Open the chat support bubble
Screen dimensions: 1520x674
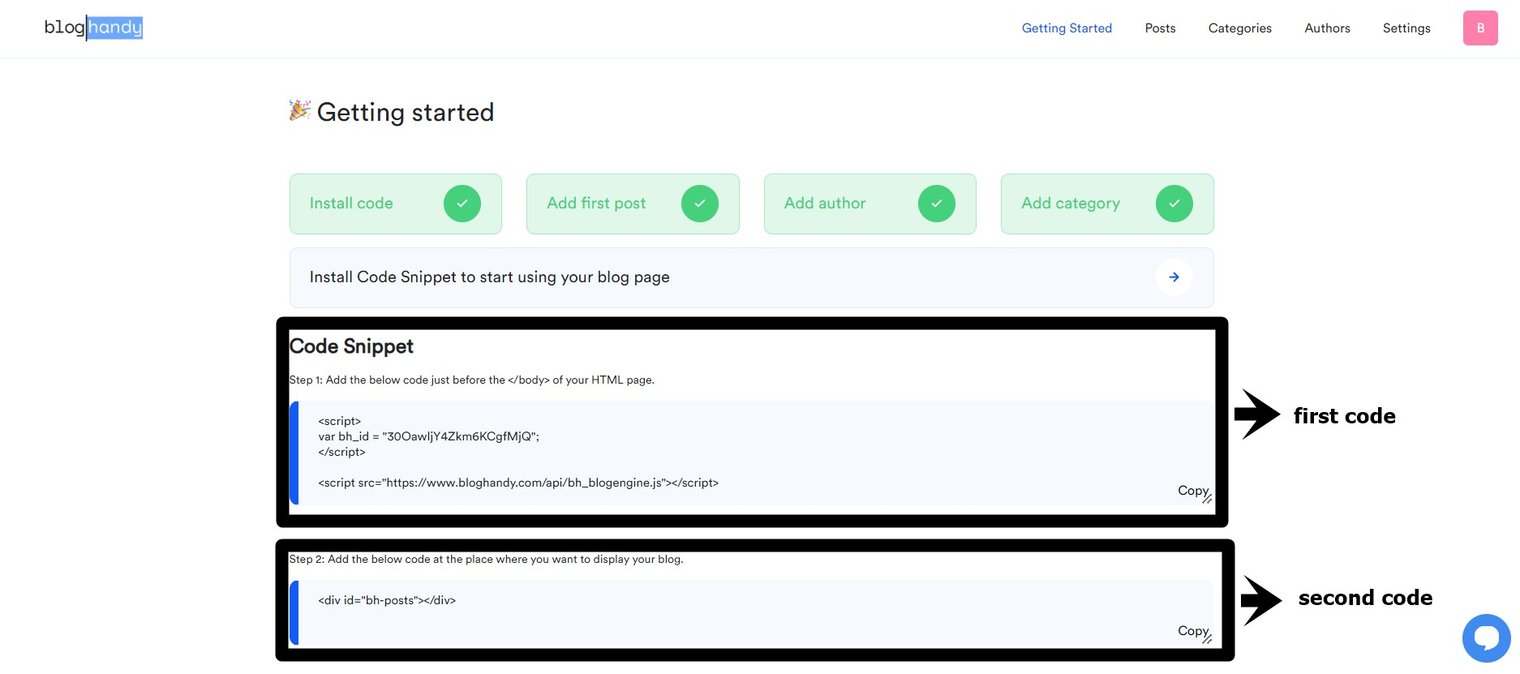(x=1486, y=638)
